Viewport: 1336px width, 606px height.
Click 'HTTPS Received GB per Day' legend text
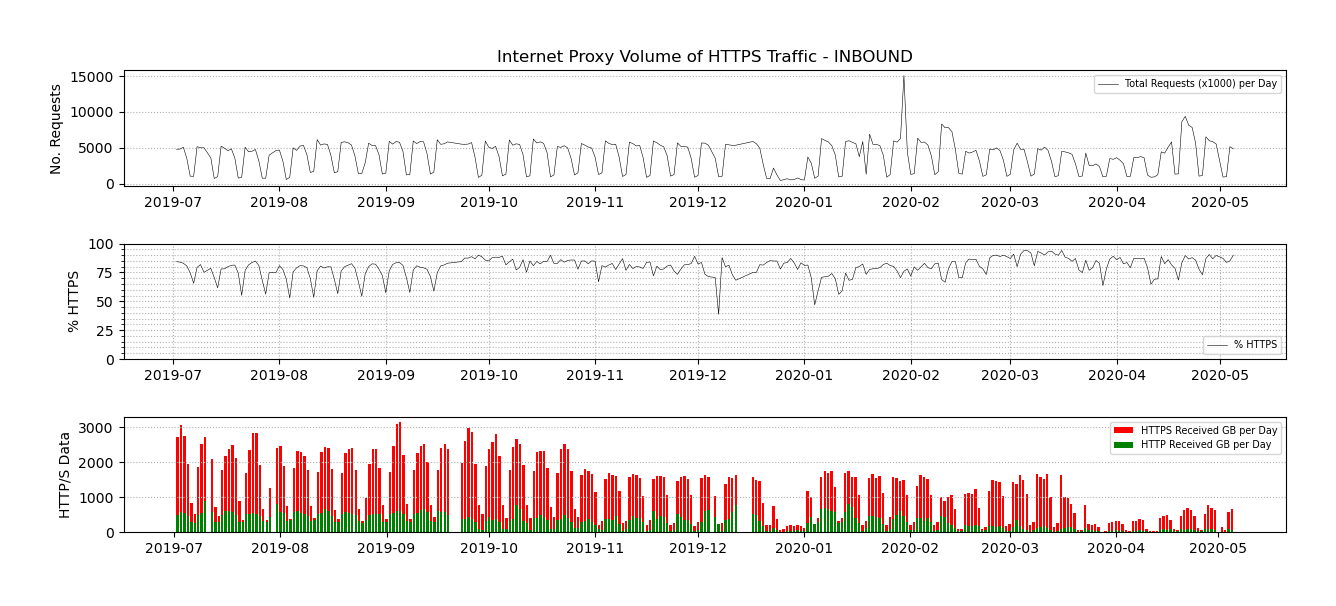click(1209, 430)
